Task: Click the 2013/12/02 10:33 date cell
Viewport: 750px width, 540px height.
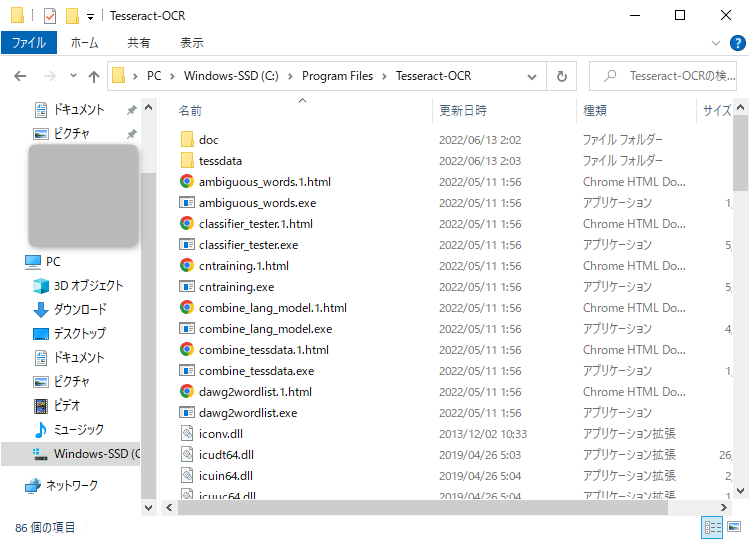Action: pyautogui.click(x=483, y=434)
